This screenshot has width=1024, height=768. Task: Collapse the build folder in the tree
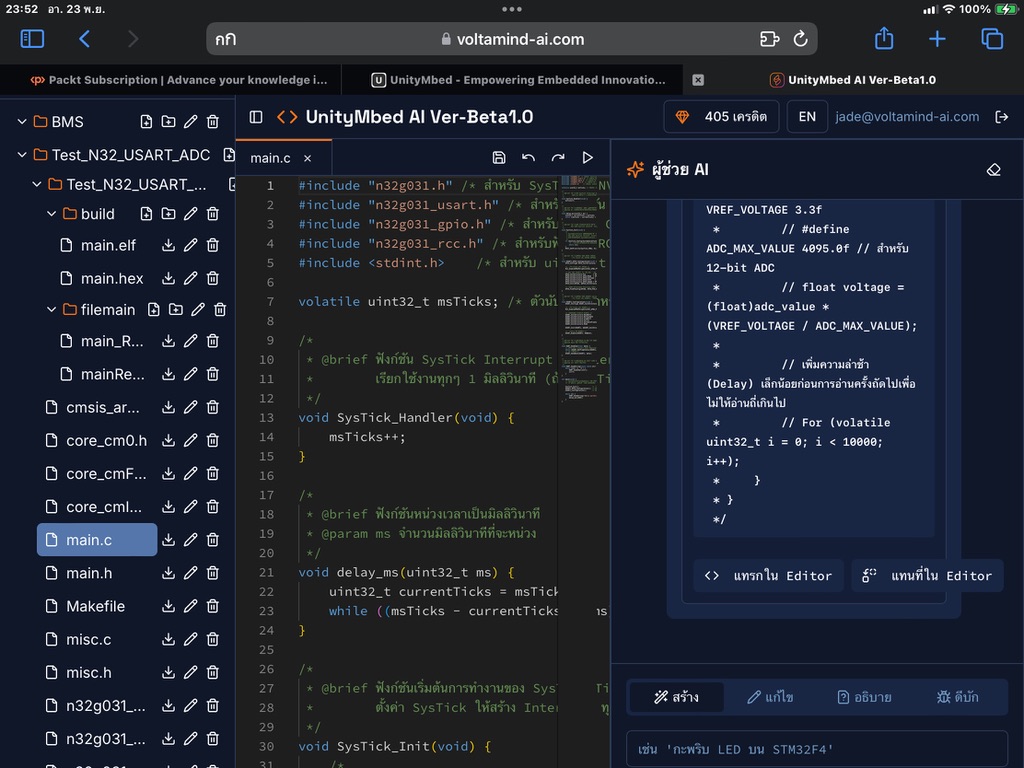click(x=50, y=213)
